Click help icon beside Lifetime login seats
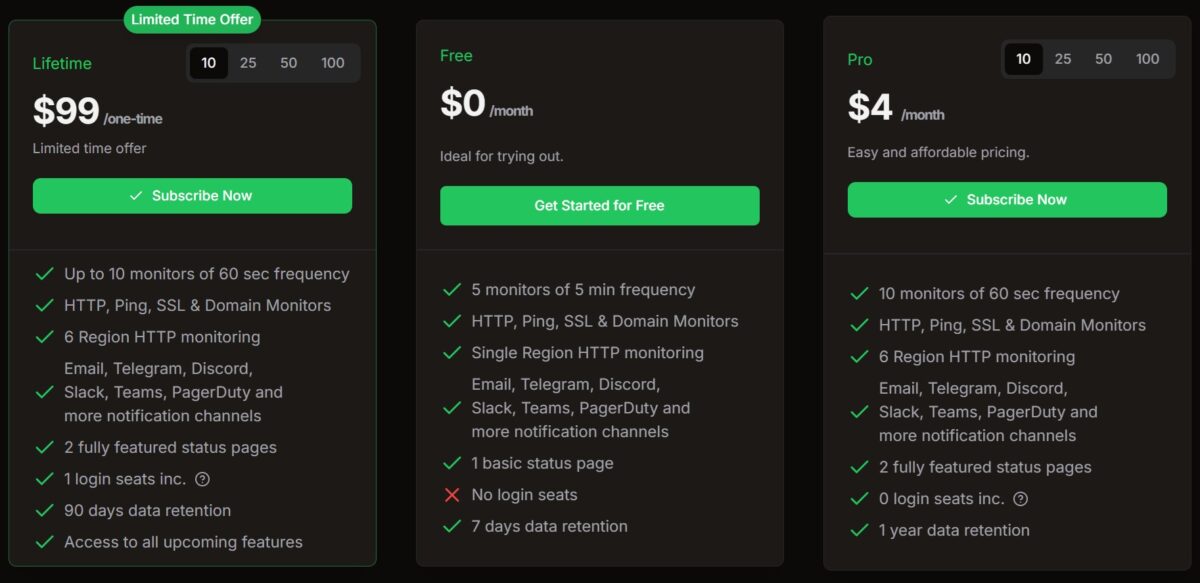Screen dimensions: 1200x583 coord(203,479)
